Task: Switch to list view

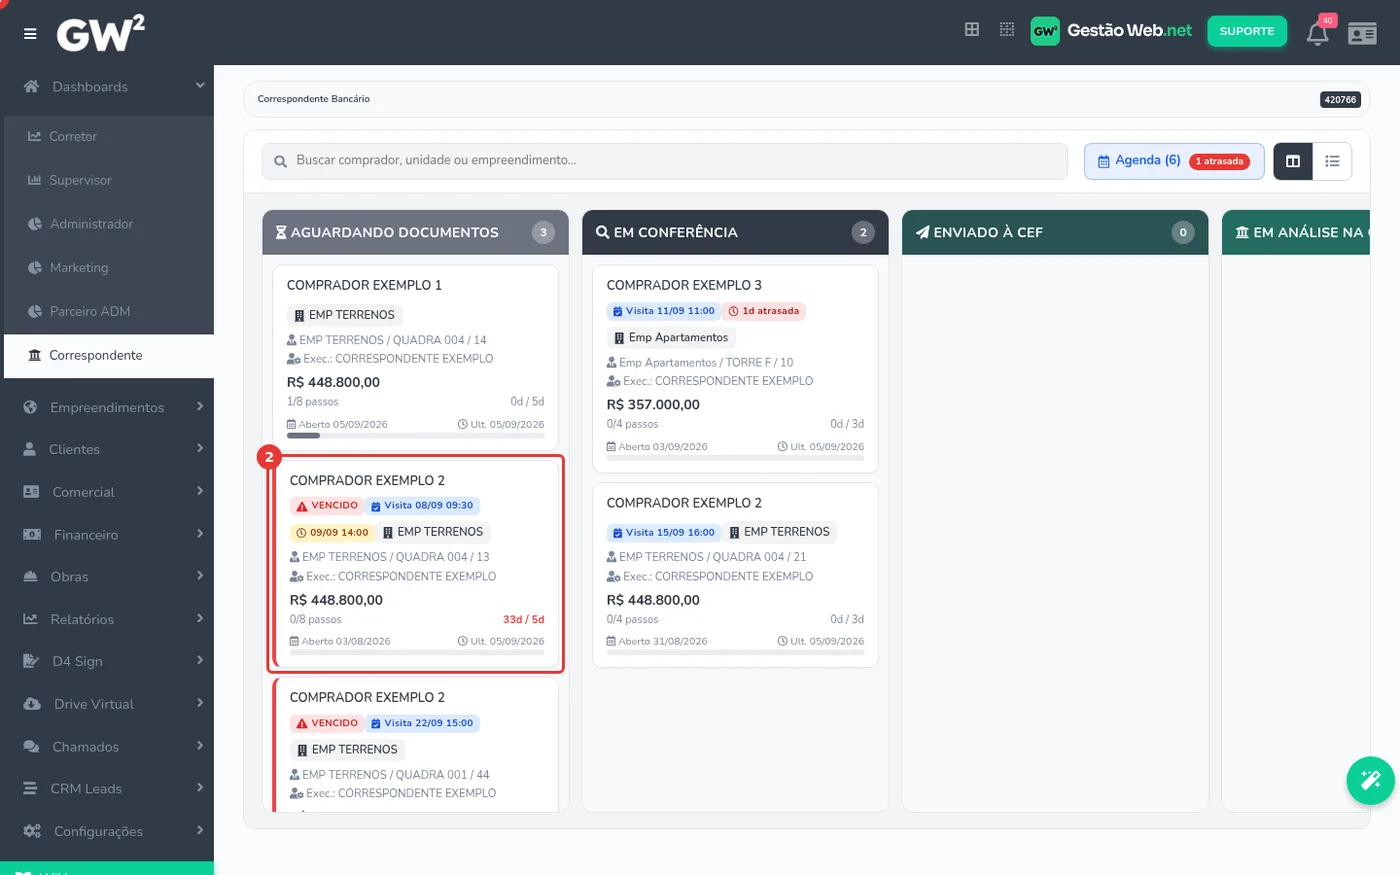Action: tap(1332, 161)
